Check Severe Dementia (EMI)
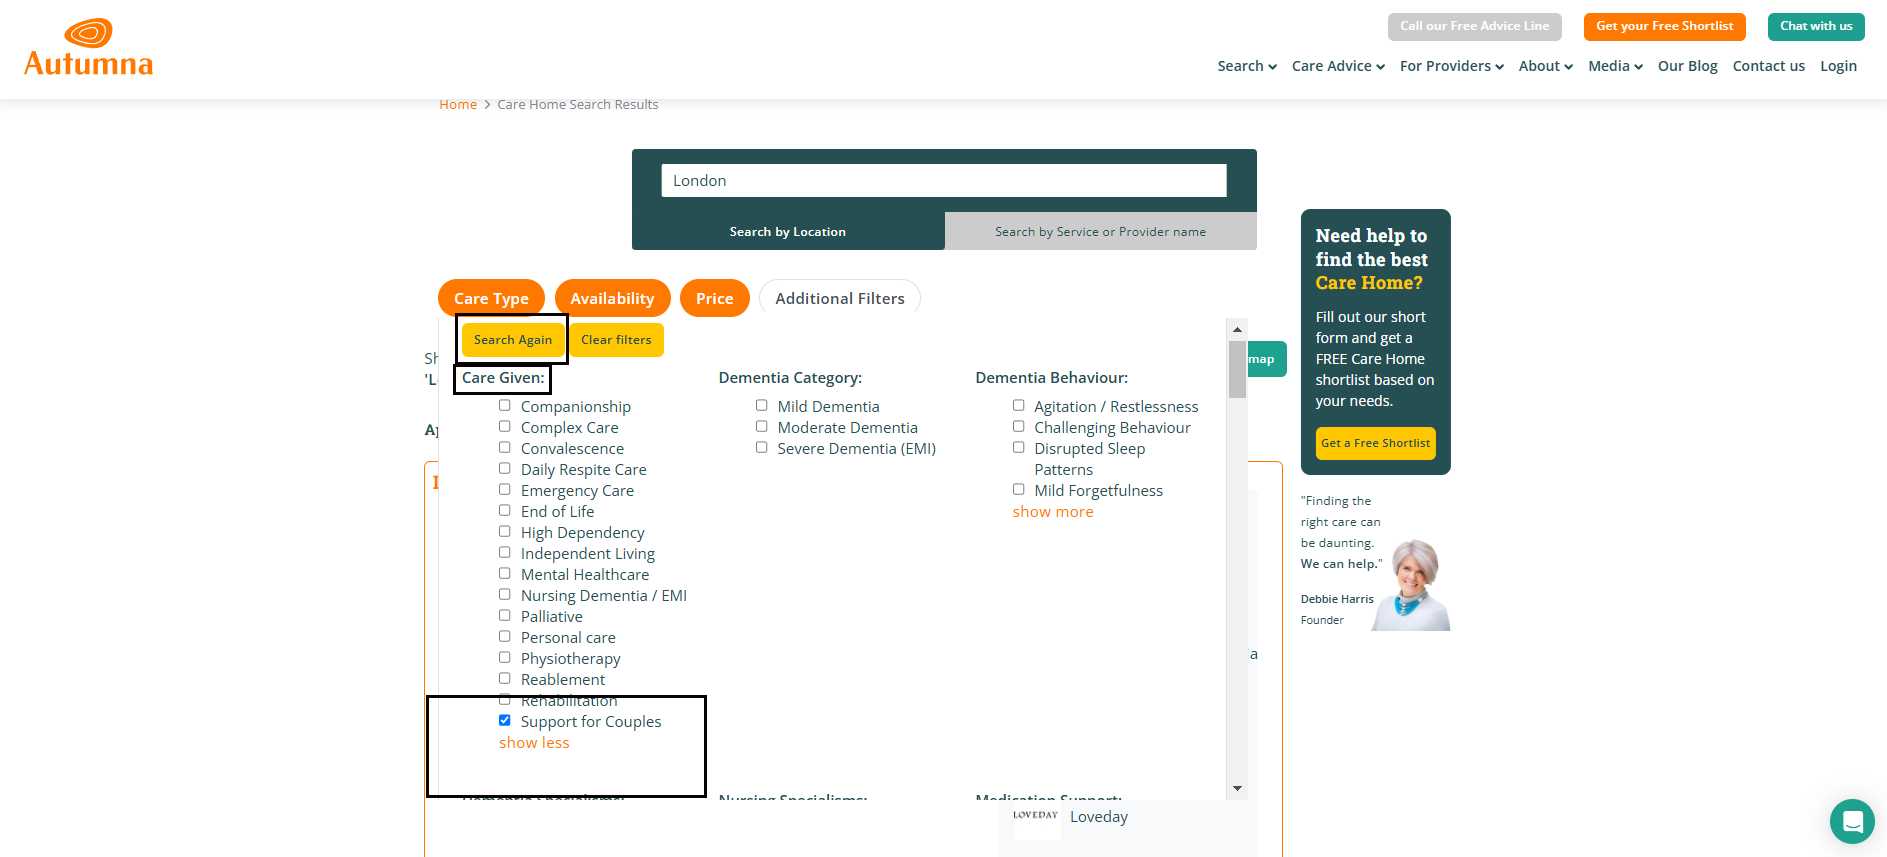This screenshot has width=1887, height=857. (762, 448)
